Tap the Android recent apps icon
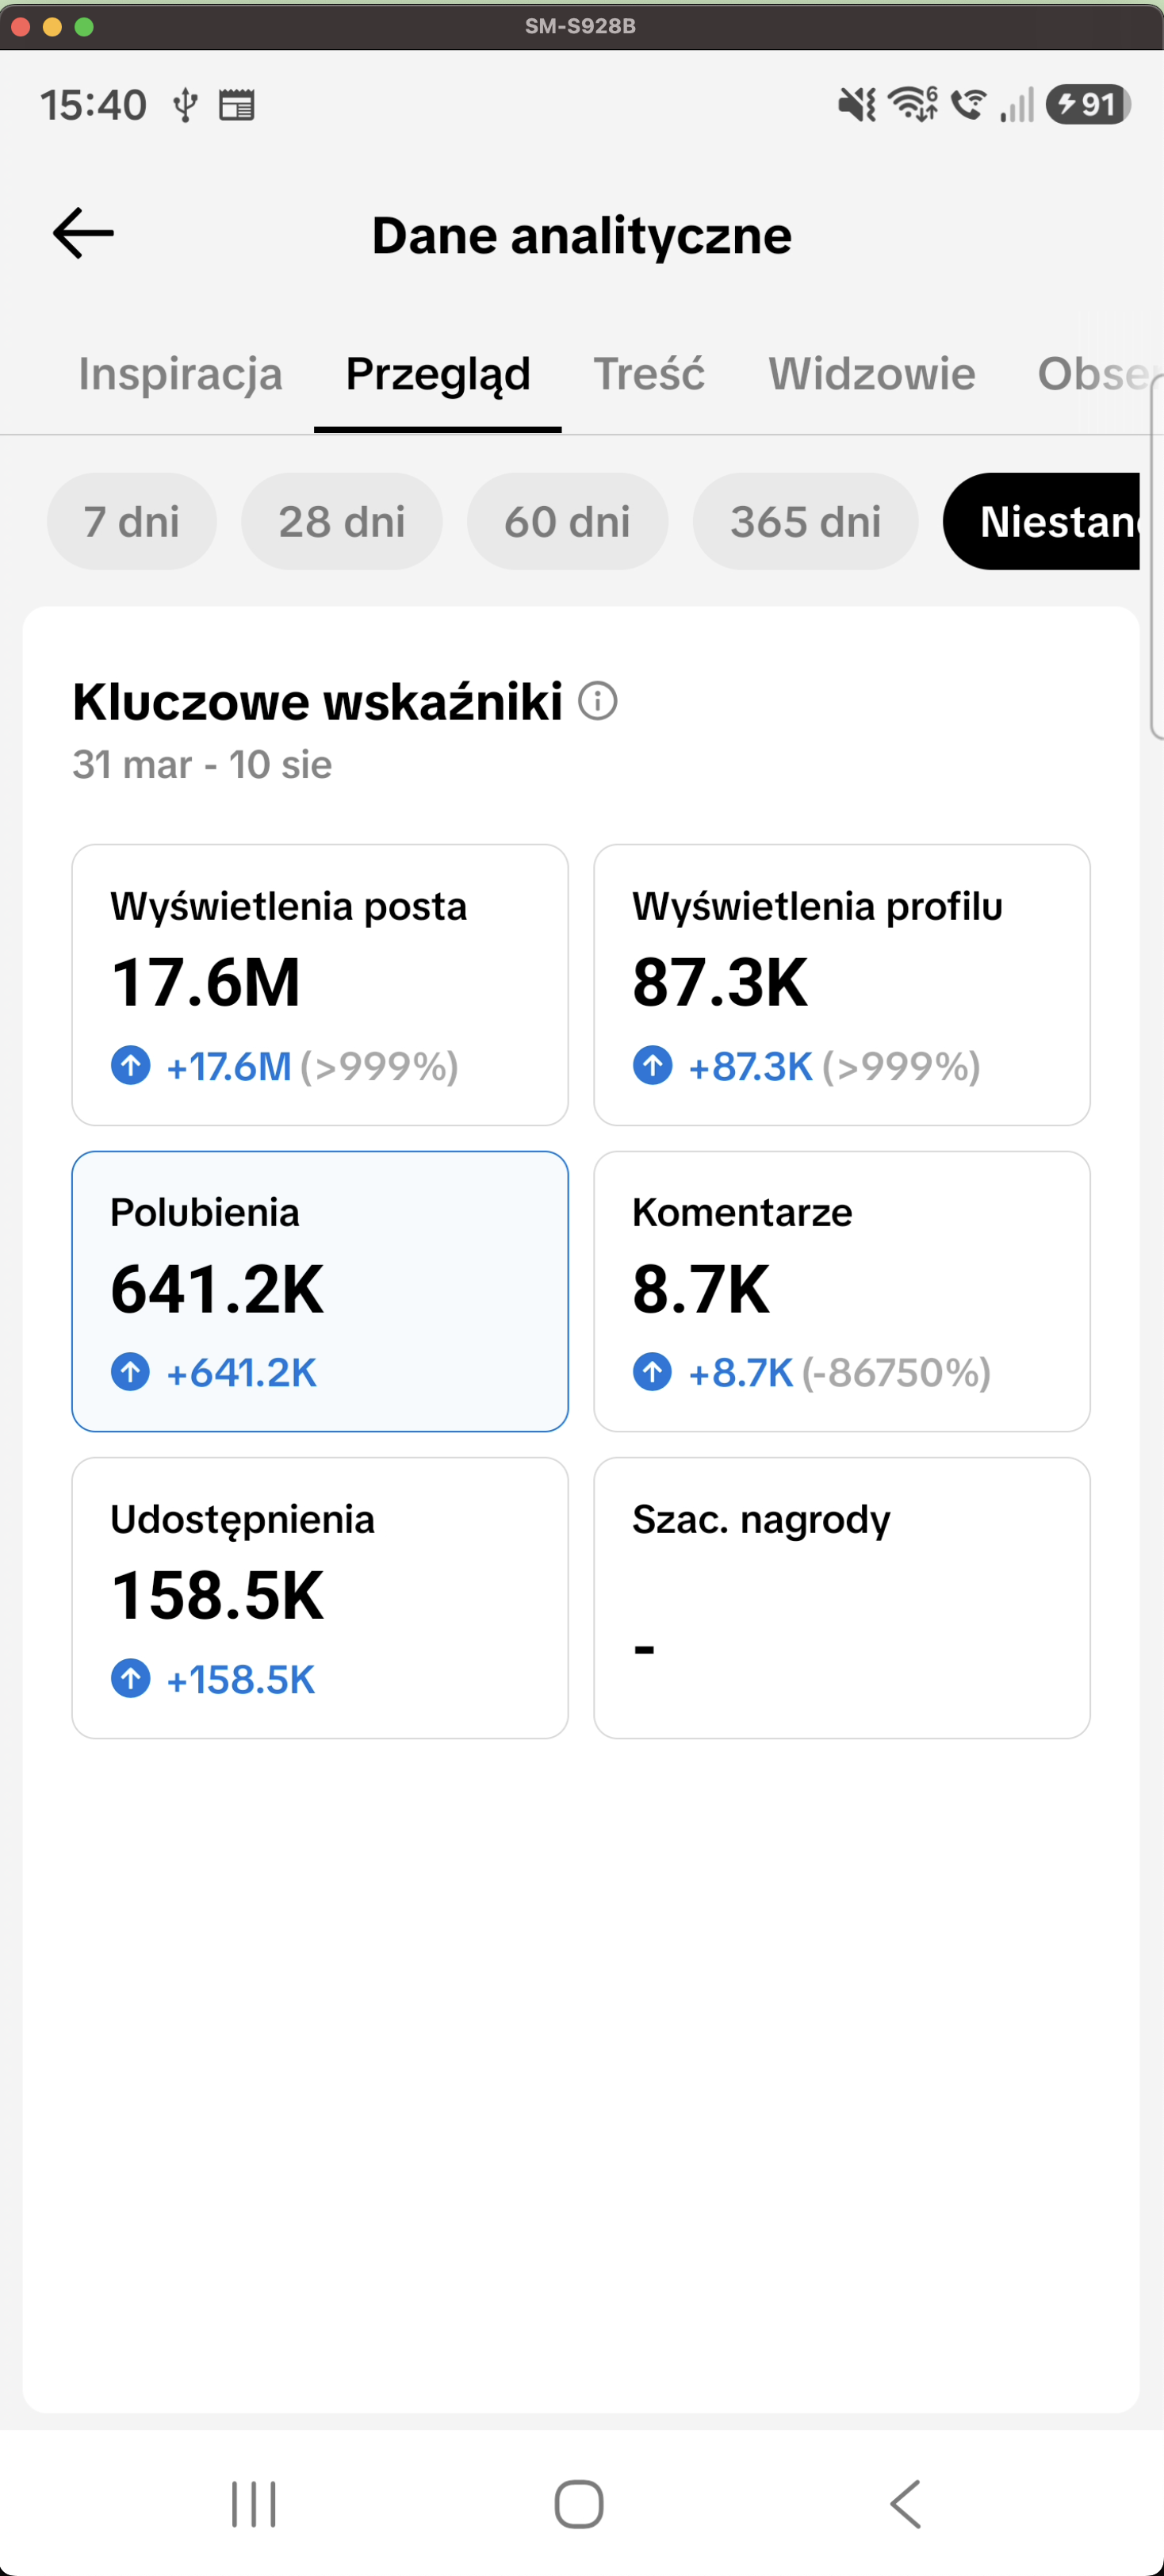The height and width of the screenshot is (2576, 1164). tap(254, 2505)
